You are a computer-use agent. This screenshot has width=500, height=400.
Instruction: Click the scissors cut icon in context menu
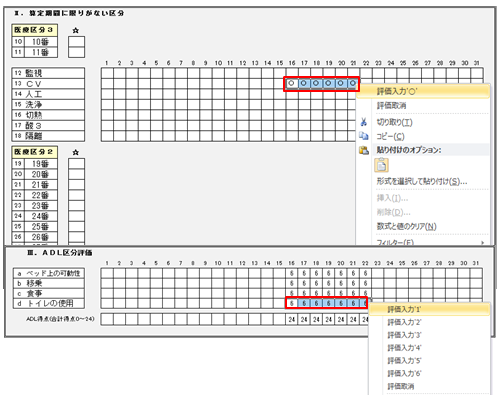[x=364, y=122]
